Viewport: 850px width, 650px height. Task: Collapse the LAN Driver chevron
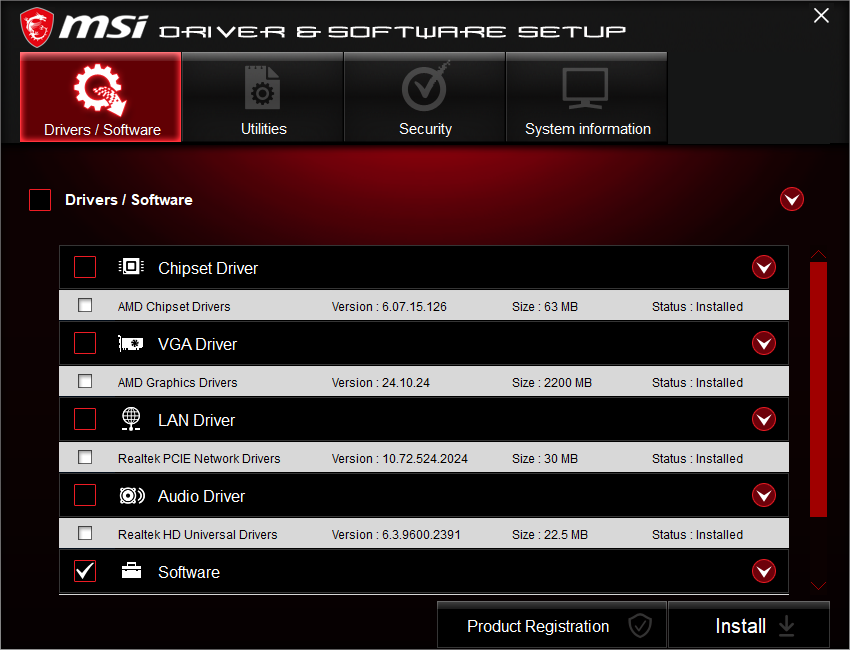point(764,419)
